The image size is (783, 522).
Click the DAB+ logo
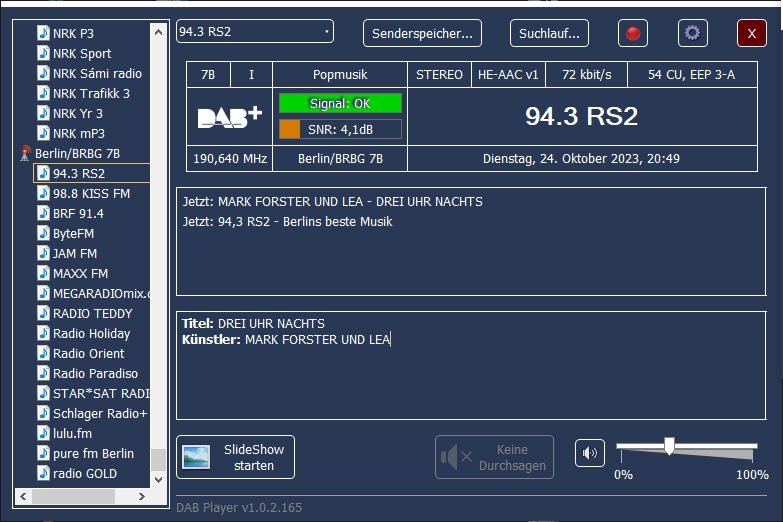coord(230,117)
